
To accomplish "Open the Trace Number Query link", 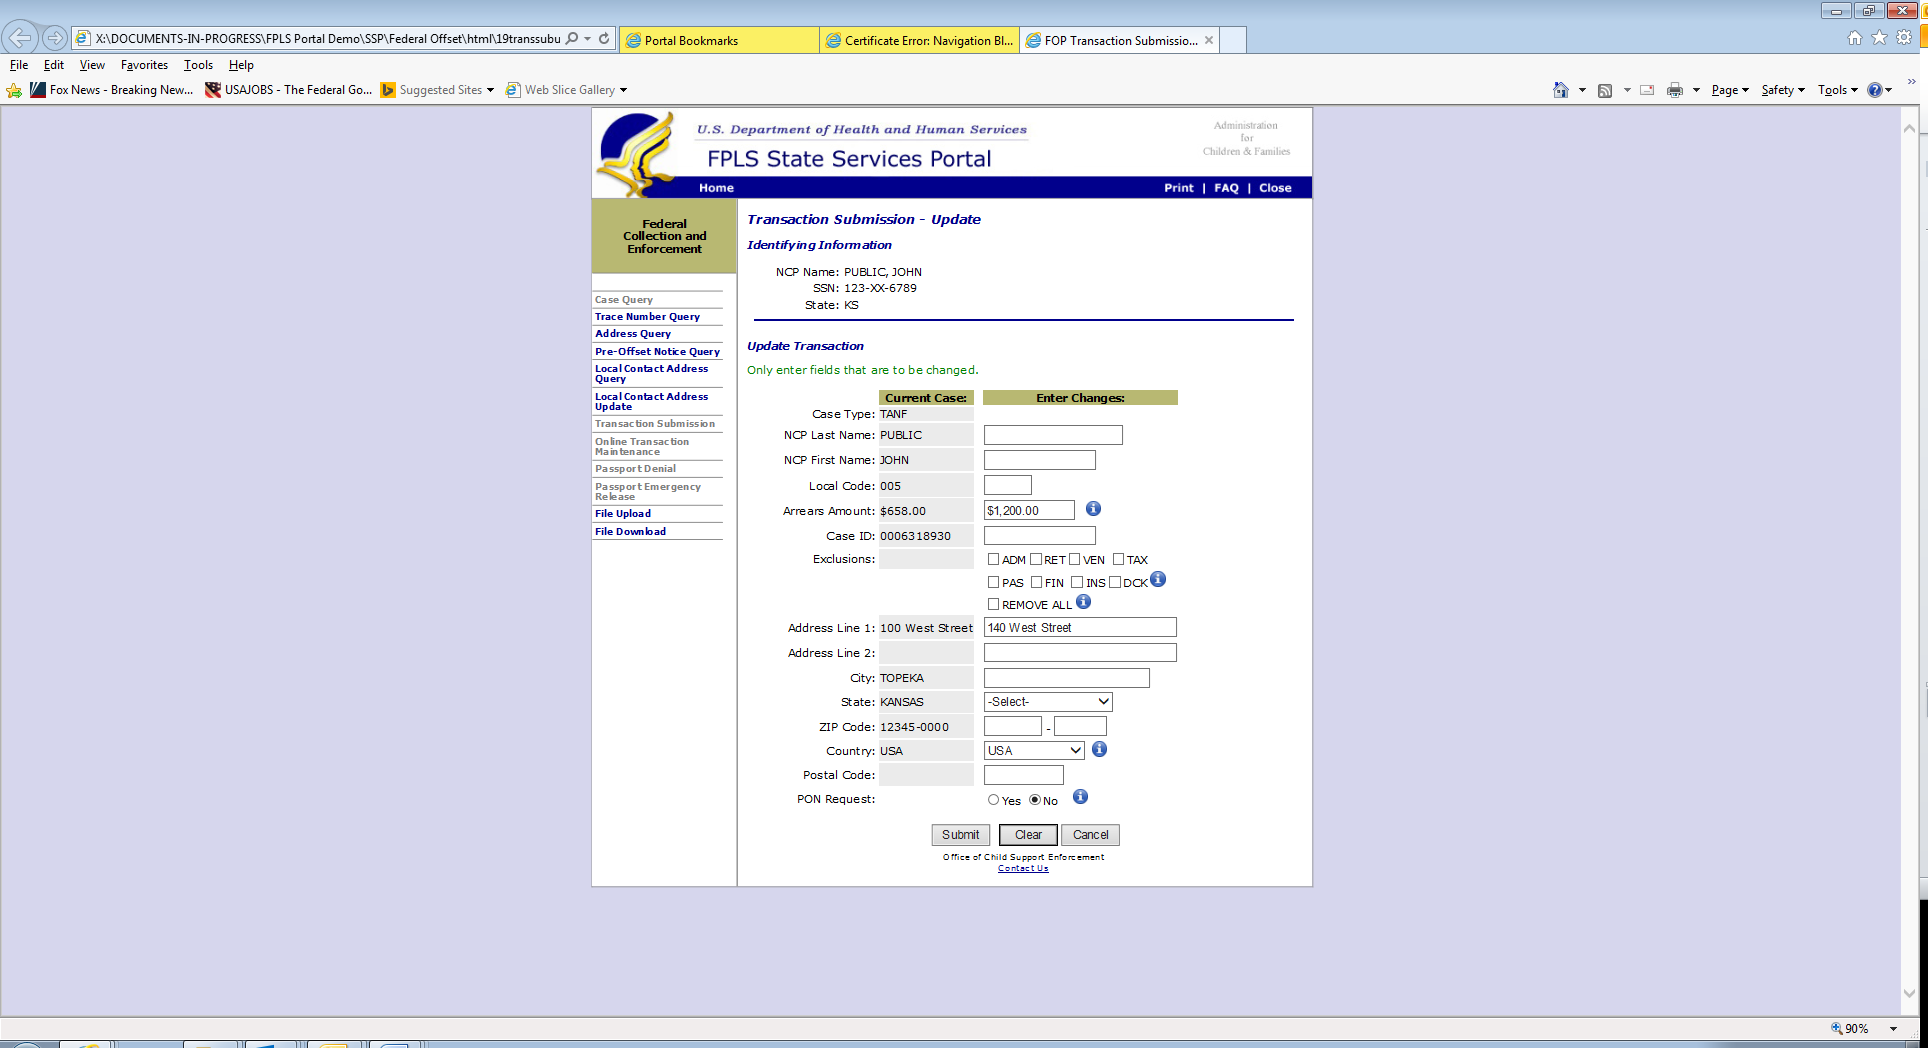I will 647,317.
